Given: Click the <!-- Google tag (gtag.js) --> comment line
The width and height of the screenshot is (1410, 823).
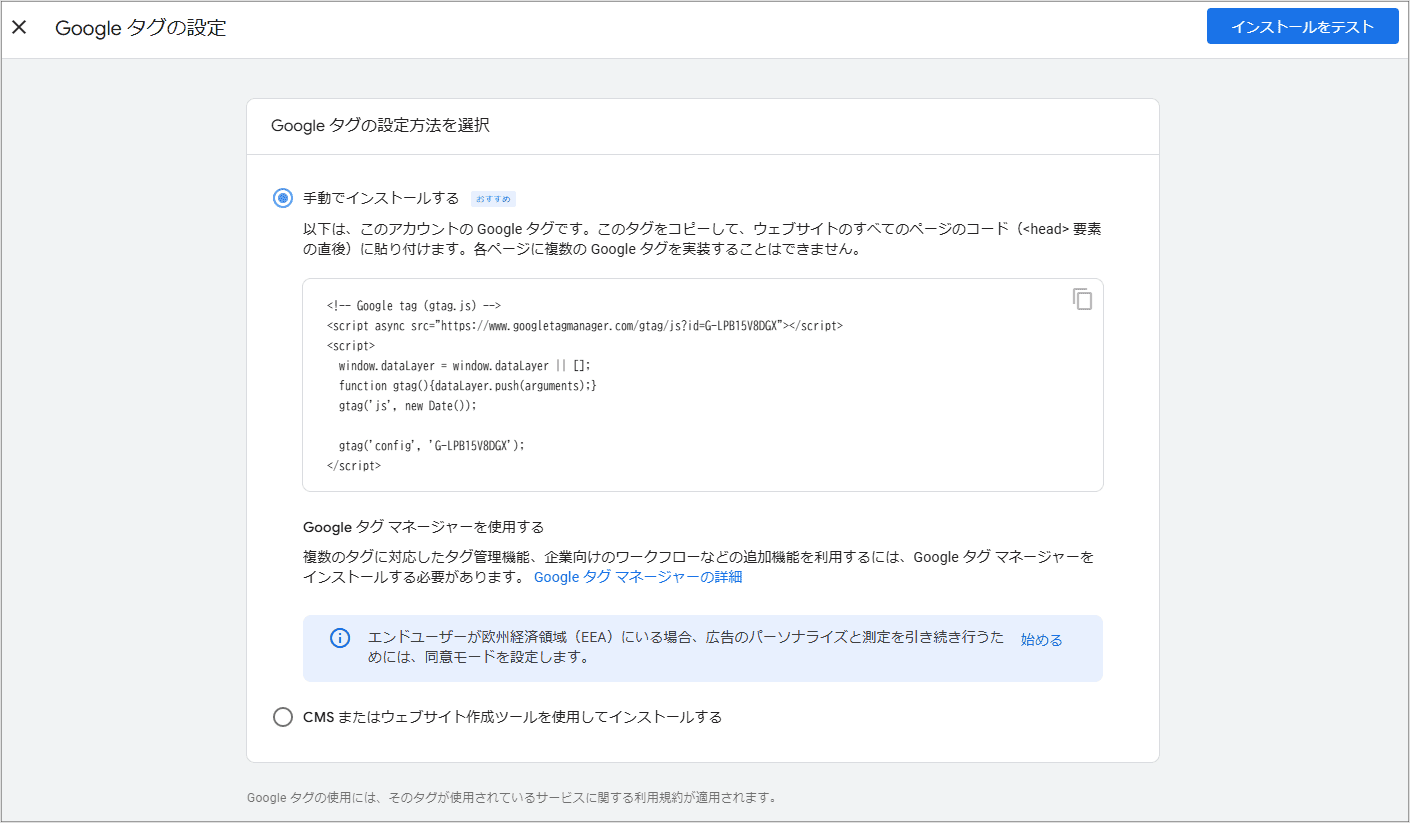Looking at the screenshot, I should click(414, 306).
